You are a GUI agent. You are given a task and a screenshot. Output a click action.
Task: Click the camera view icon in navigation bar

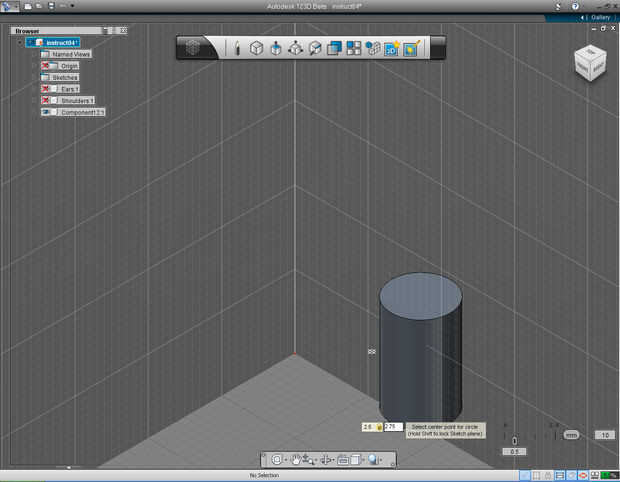343,459
